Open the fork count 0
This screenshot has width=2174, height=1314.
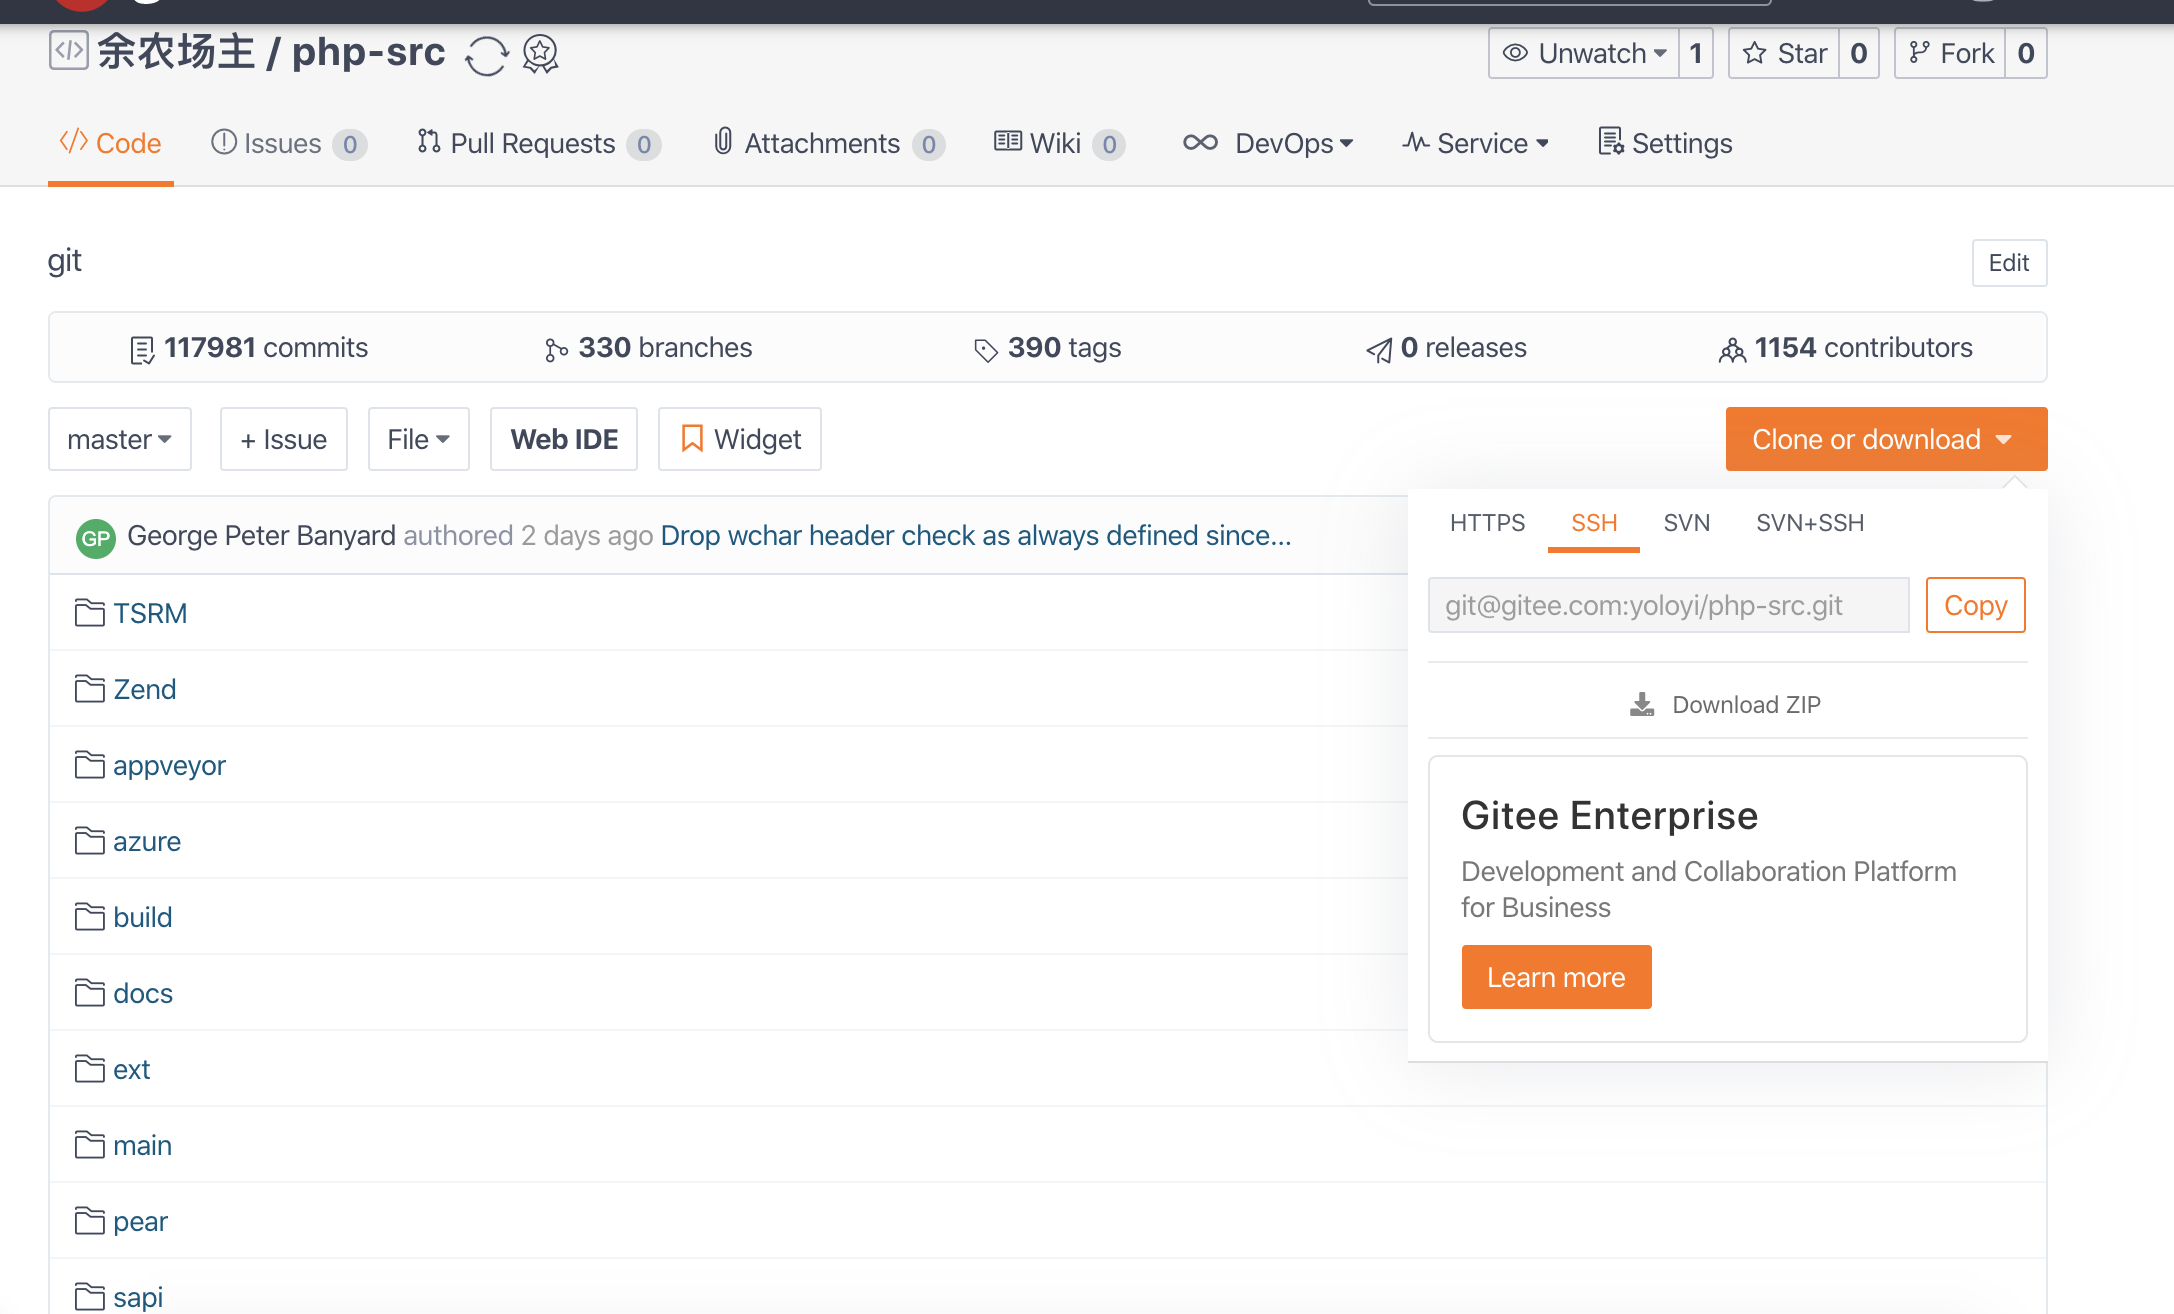(x=2026, y=53)
